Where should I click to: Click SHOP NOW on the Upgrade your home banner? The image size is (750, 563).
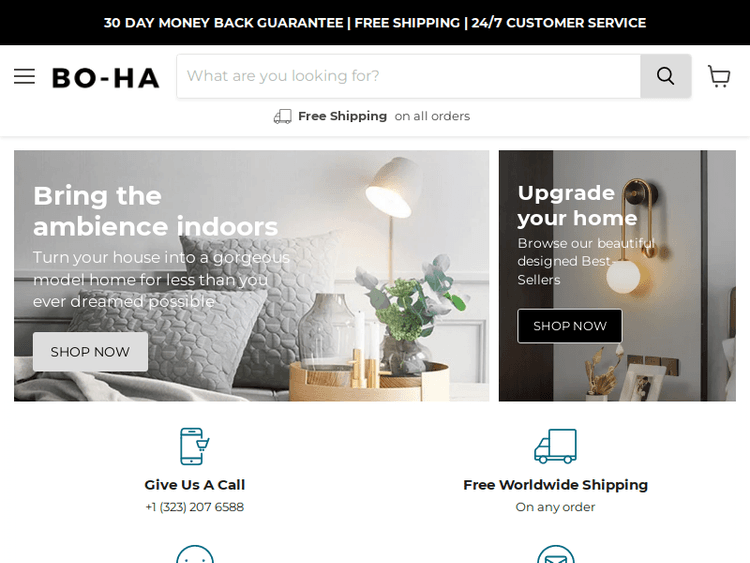point(570,326)
